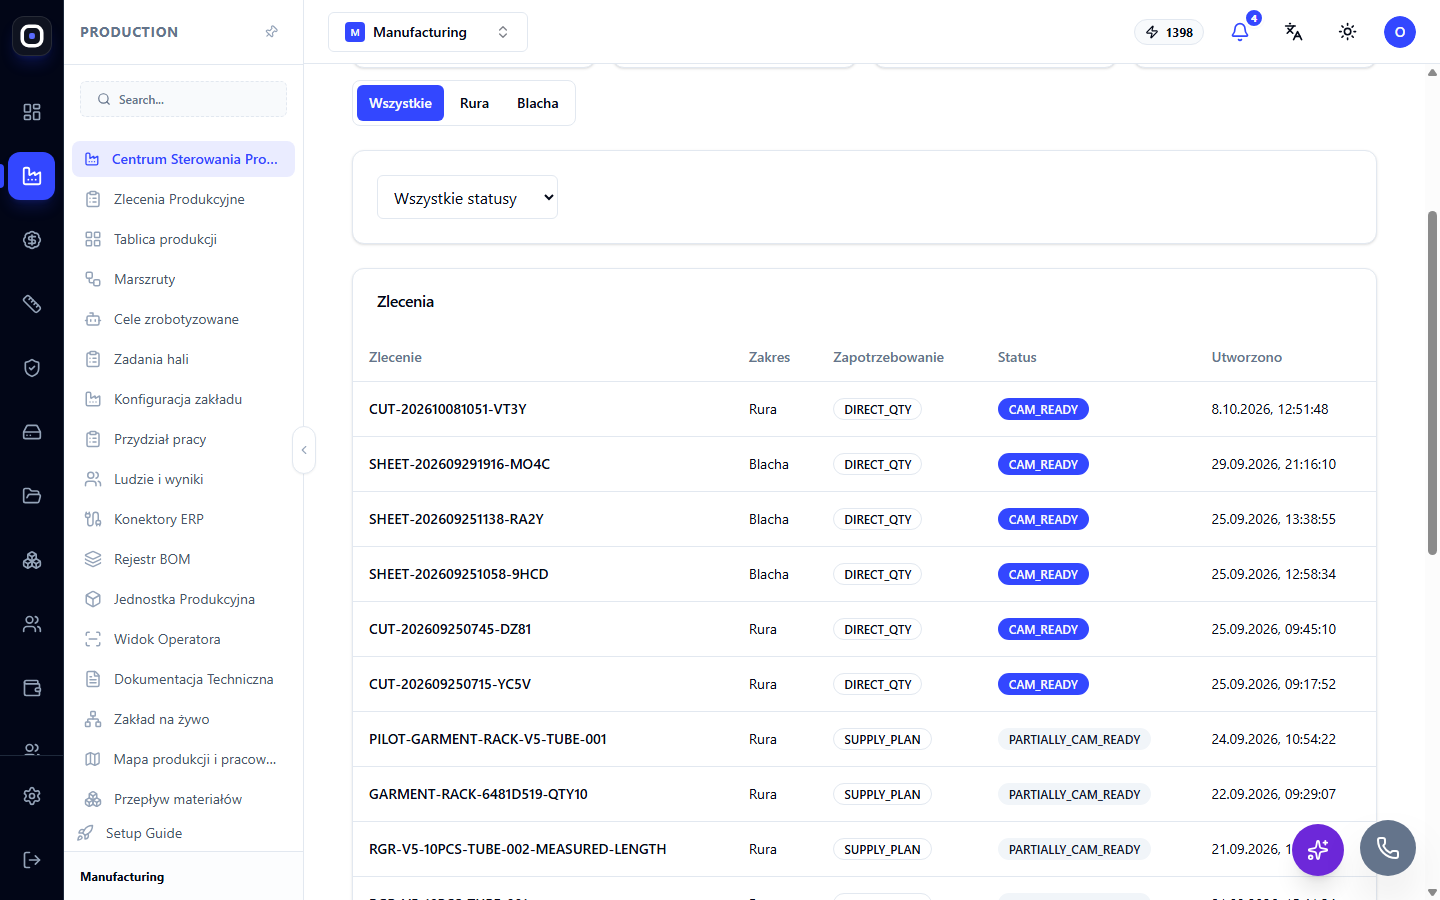The height and width of the screenshot is (900, 1440).
Task: Open the users icon in left rail
Action: (x=32, y=624)
